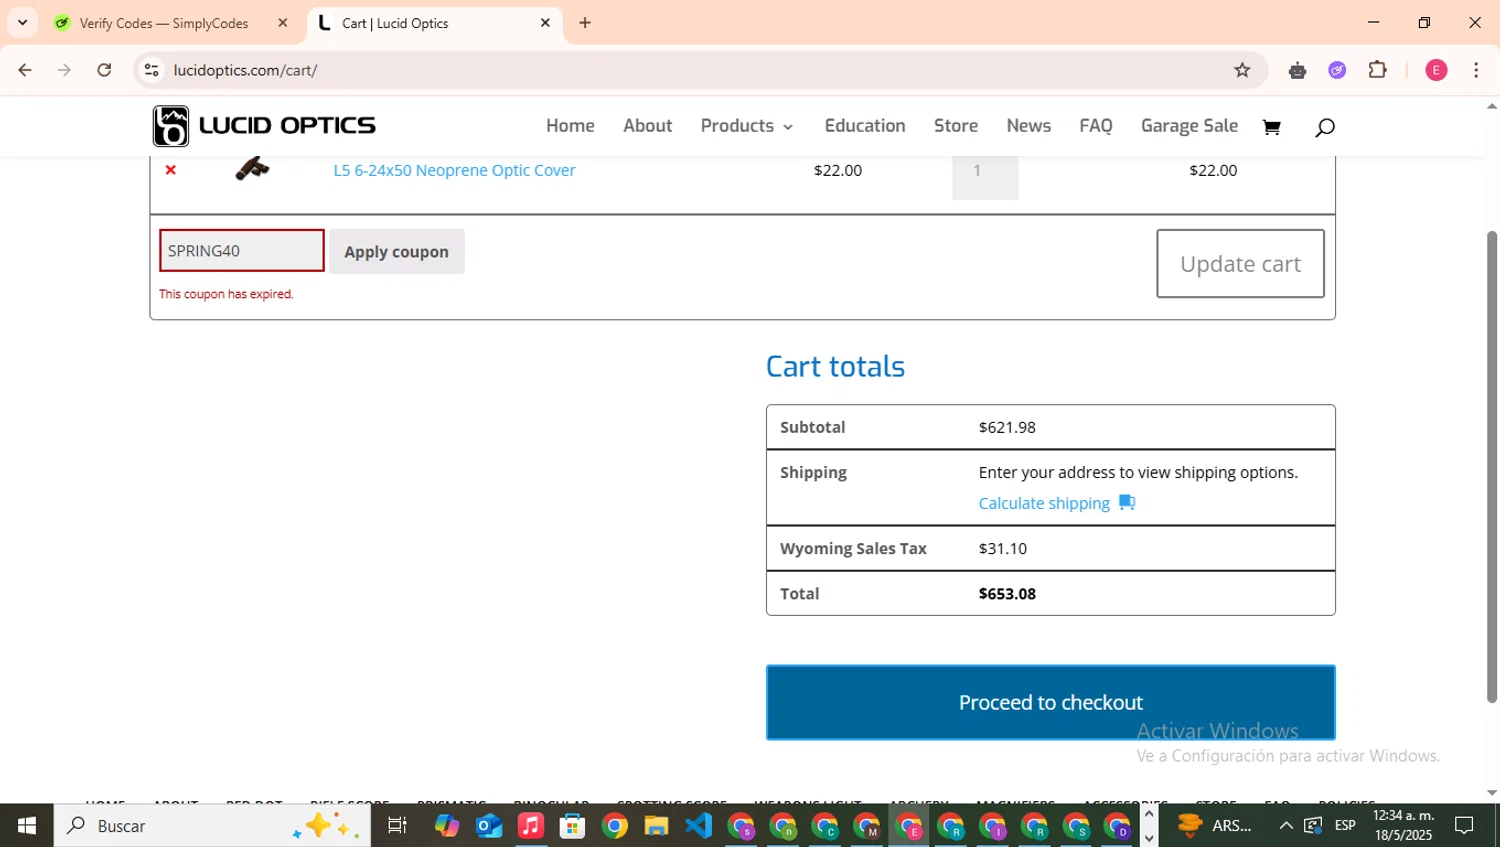Viewport: 1500px width, 847px height.
Task: Launch Outlook from the taskbar
Action: [x=489, y=826]
